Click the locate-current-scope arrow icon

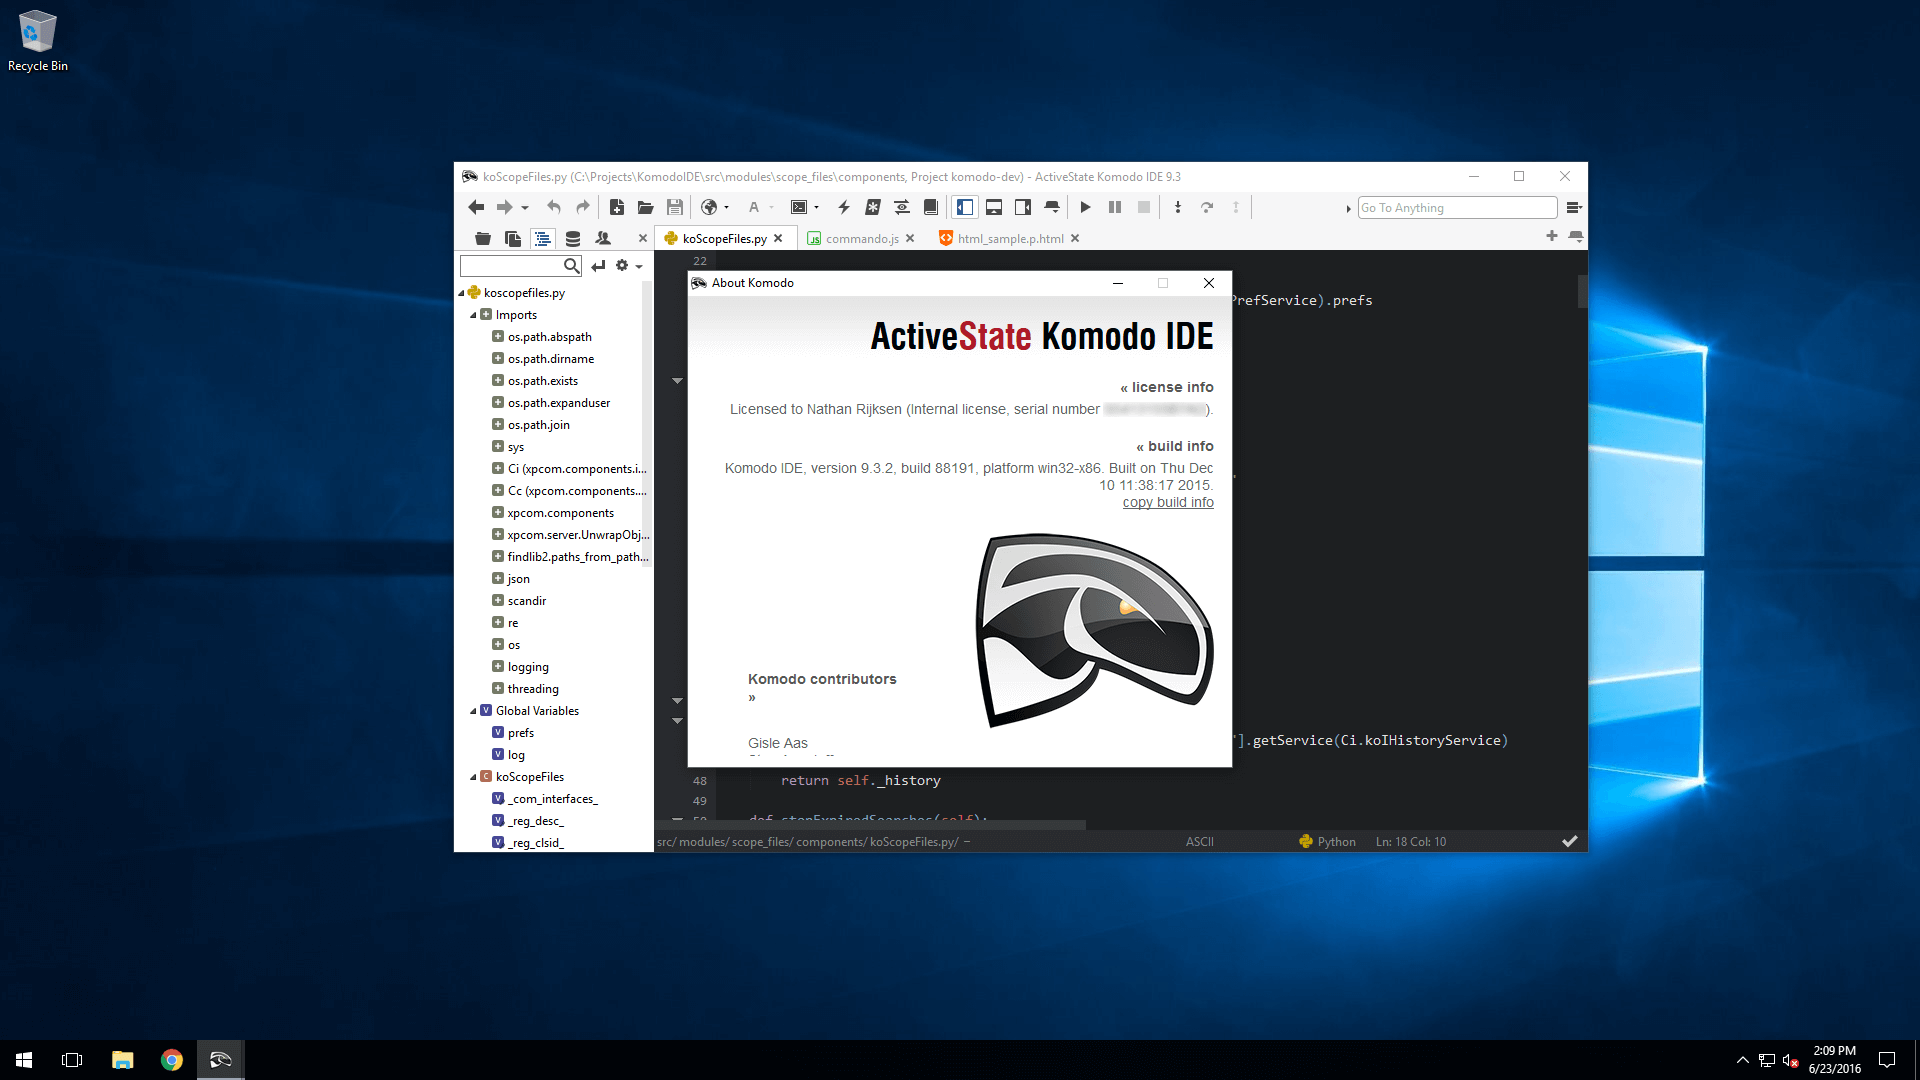coord(598,265)
